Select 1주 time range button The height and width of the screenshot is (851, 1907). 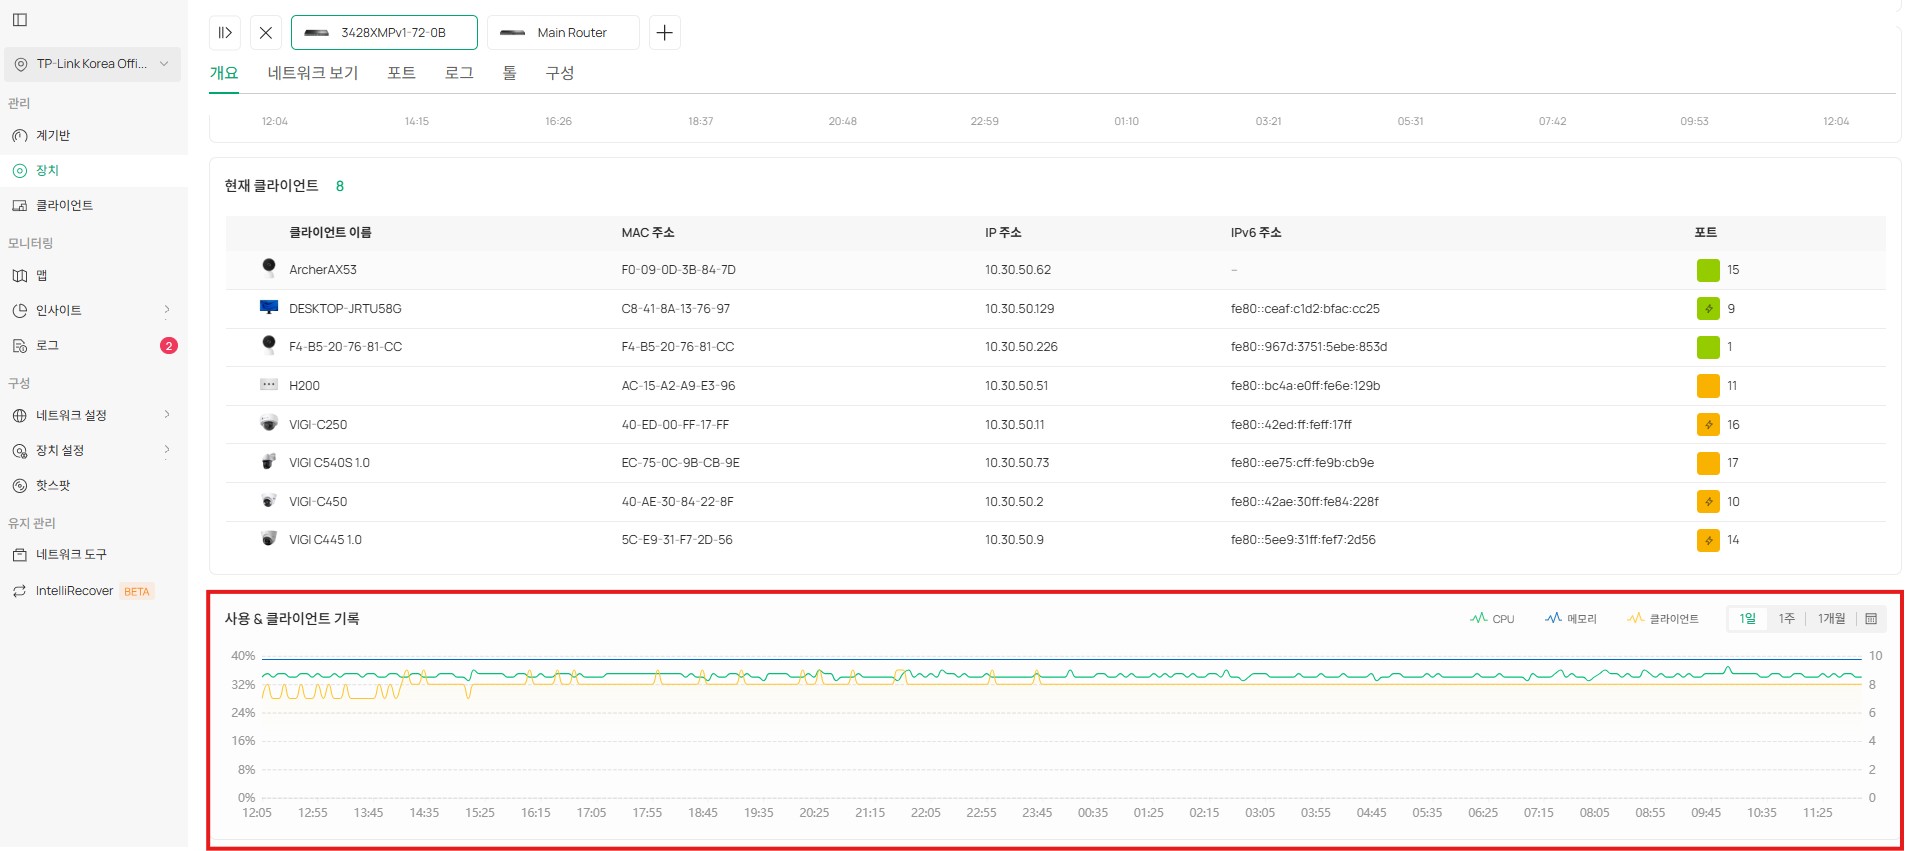click(x=1786, y=619)
